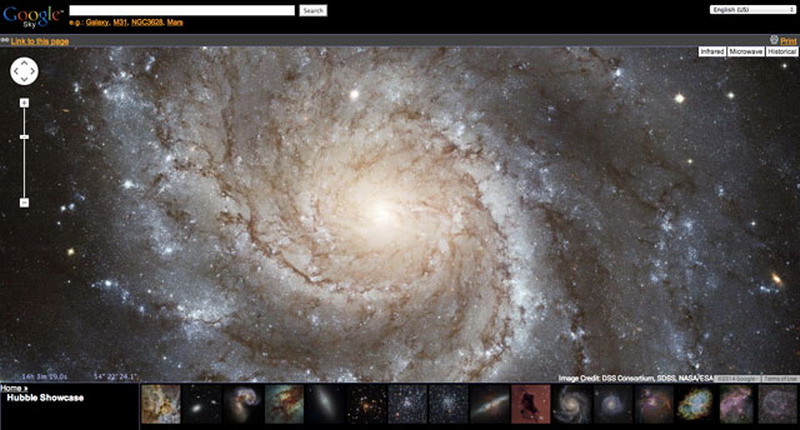Open the M31 example link
This screenshot has width=800, height=430.
point(119,22)
